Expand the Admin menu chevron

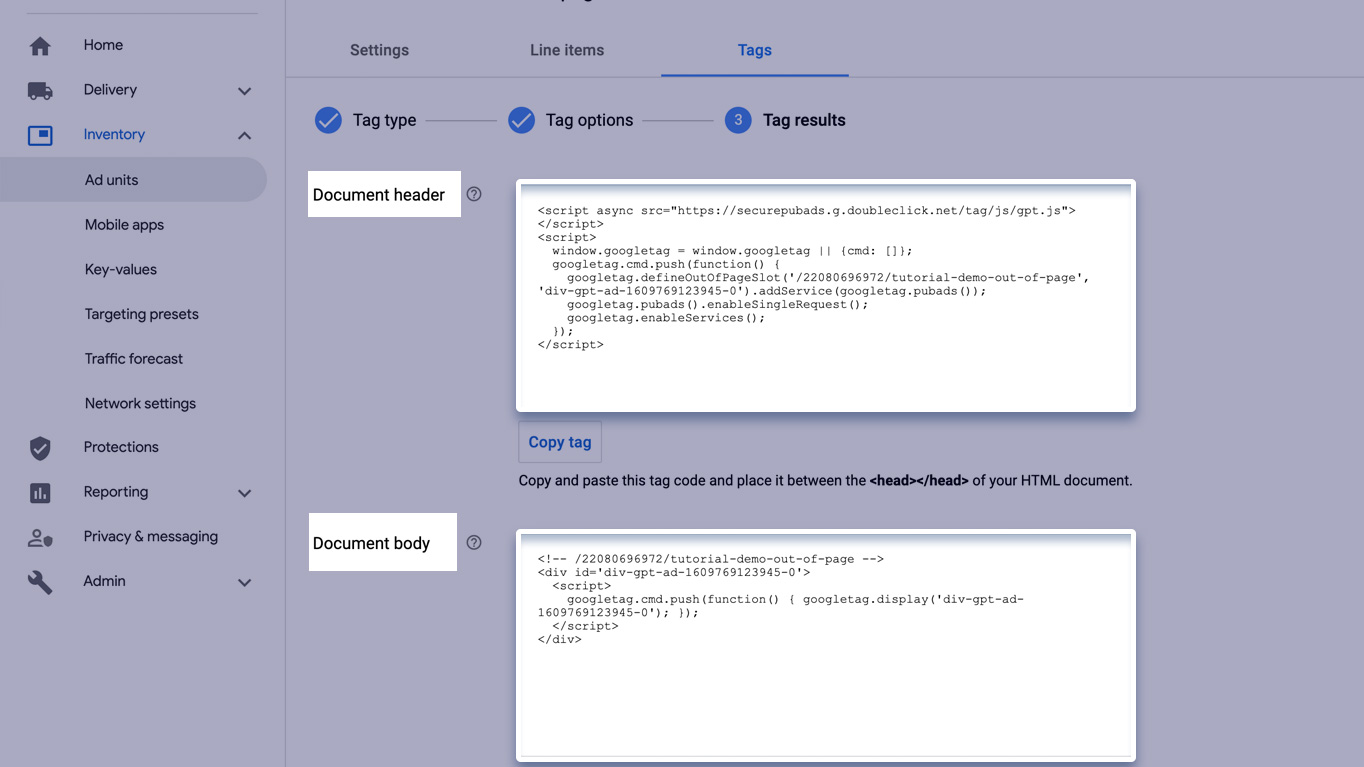pyautogui.click(x=244, y=582)
